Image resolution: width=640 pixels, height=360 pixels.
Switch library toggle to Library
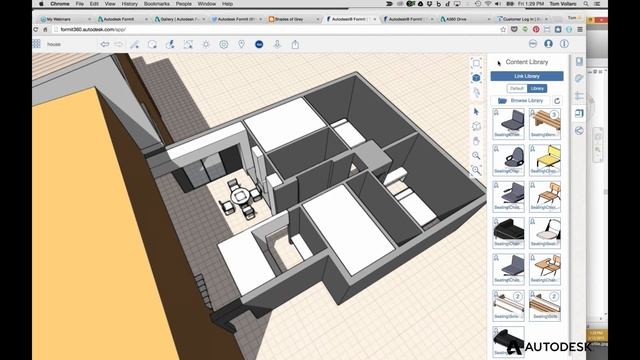point(537,88)
